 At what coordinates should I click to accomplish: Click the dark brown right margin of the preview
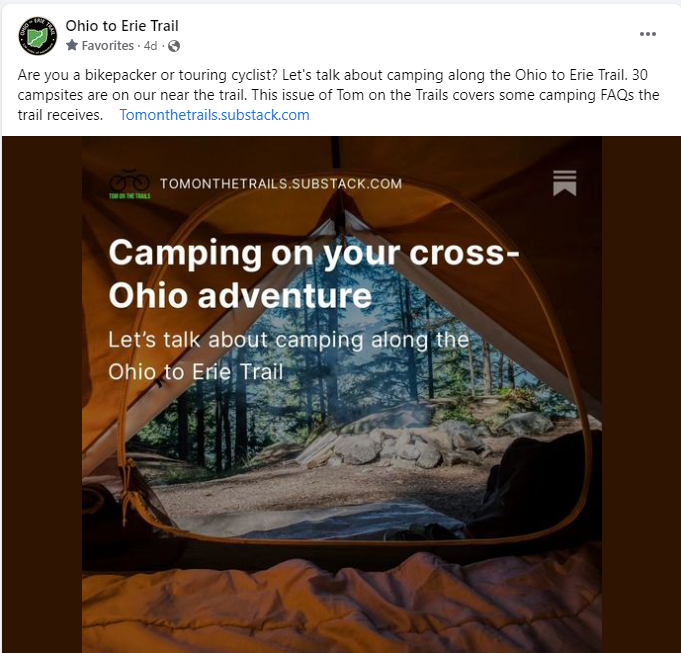[641, 394]
